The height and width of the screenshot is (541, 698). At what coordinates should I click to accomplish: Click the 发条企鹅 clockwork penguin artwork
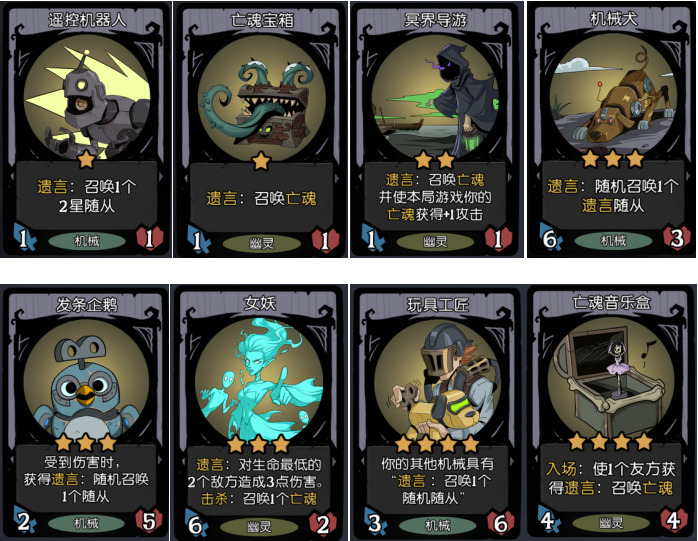point(87,381)
